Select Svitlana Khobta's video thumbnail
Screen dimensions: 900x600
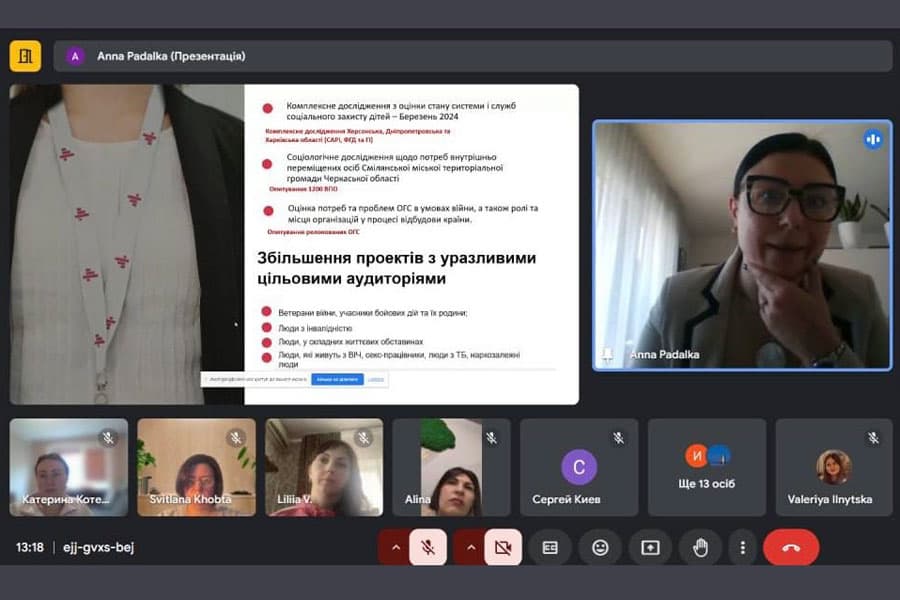196,467
